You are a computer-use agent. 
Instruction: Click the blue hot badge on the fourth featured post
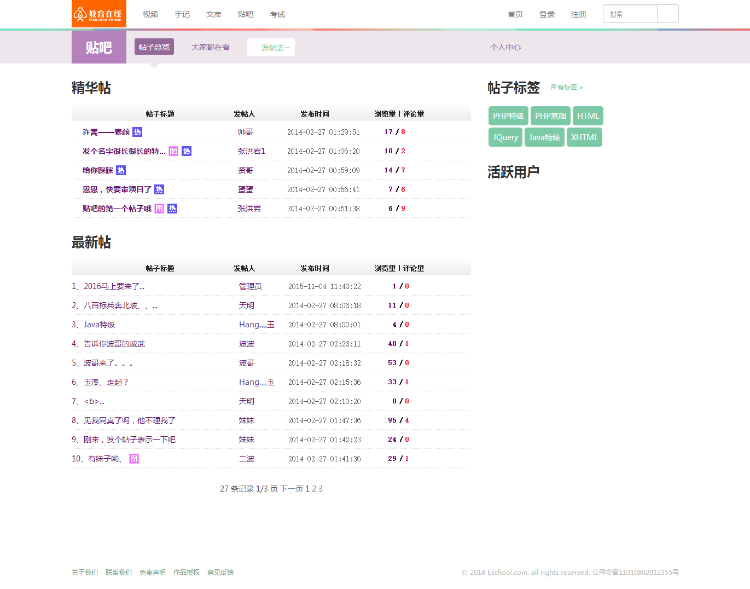point(159,189)
